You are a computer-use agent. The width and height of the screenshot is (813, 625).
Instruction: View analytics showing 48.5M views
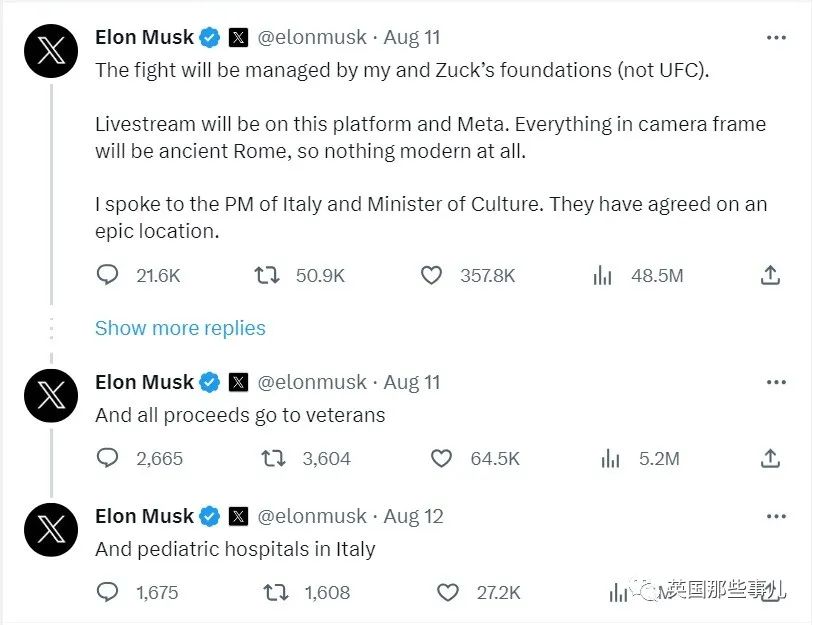[602, 275]
